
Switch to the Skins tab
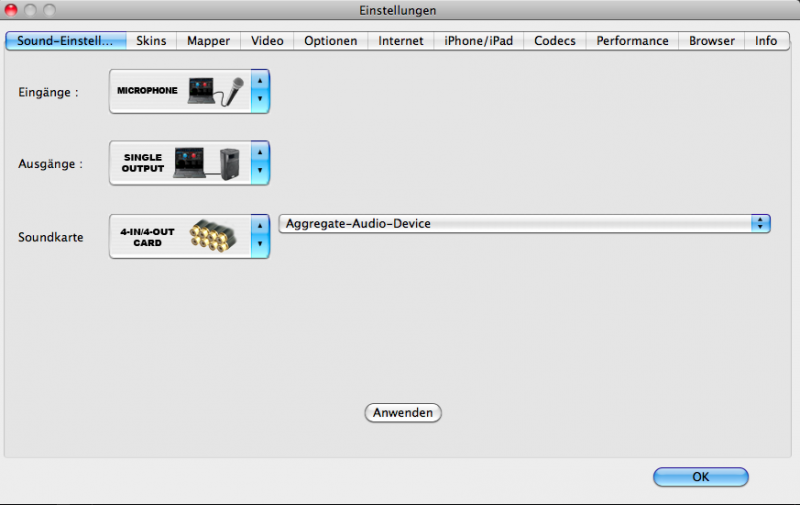coord(151,41)
